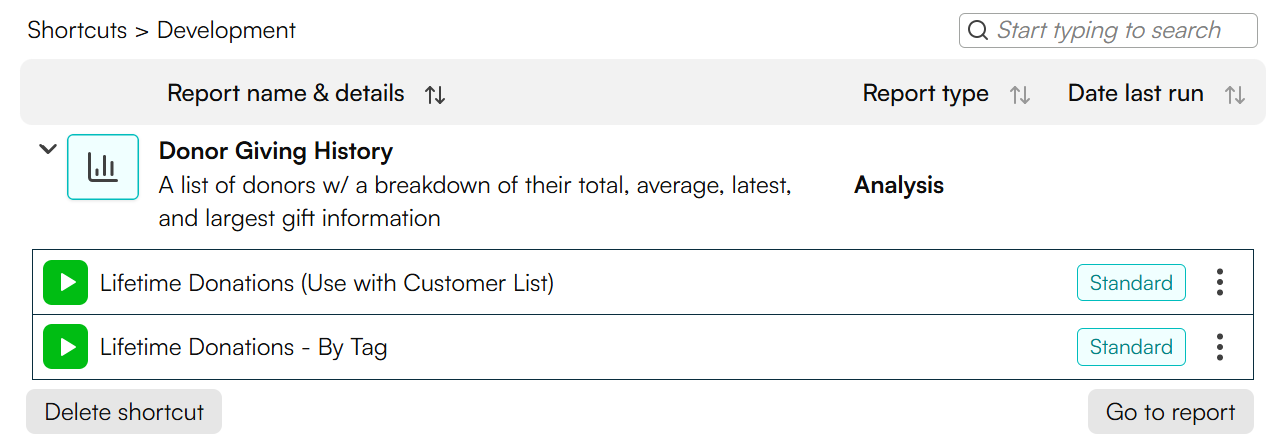The image size is (1287, 445).
Task: Focus the Start typing to search field
Action: click(x=1108, y=31)
